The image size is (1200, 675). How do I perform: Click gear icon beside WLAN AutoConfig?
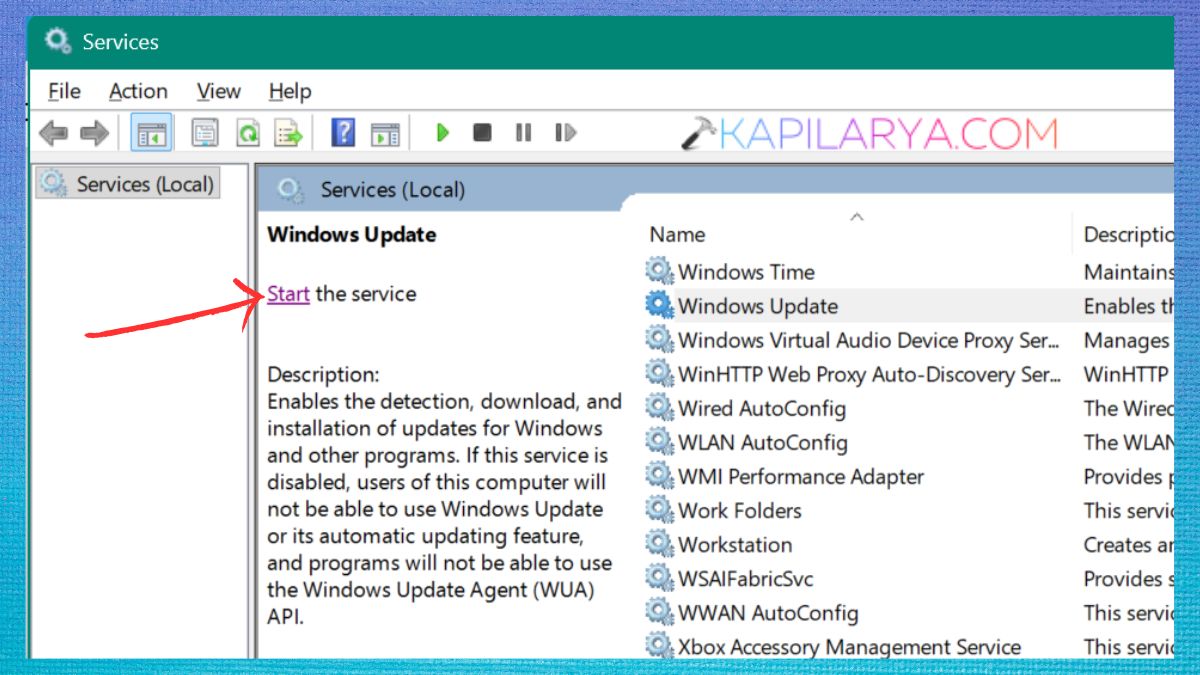[x=660, y=441]
